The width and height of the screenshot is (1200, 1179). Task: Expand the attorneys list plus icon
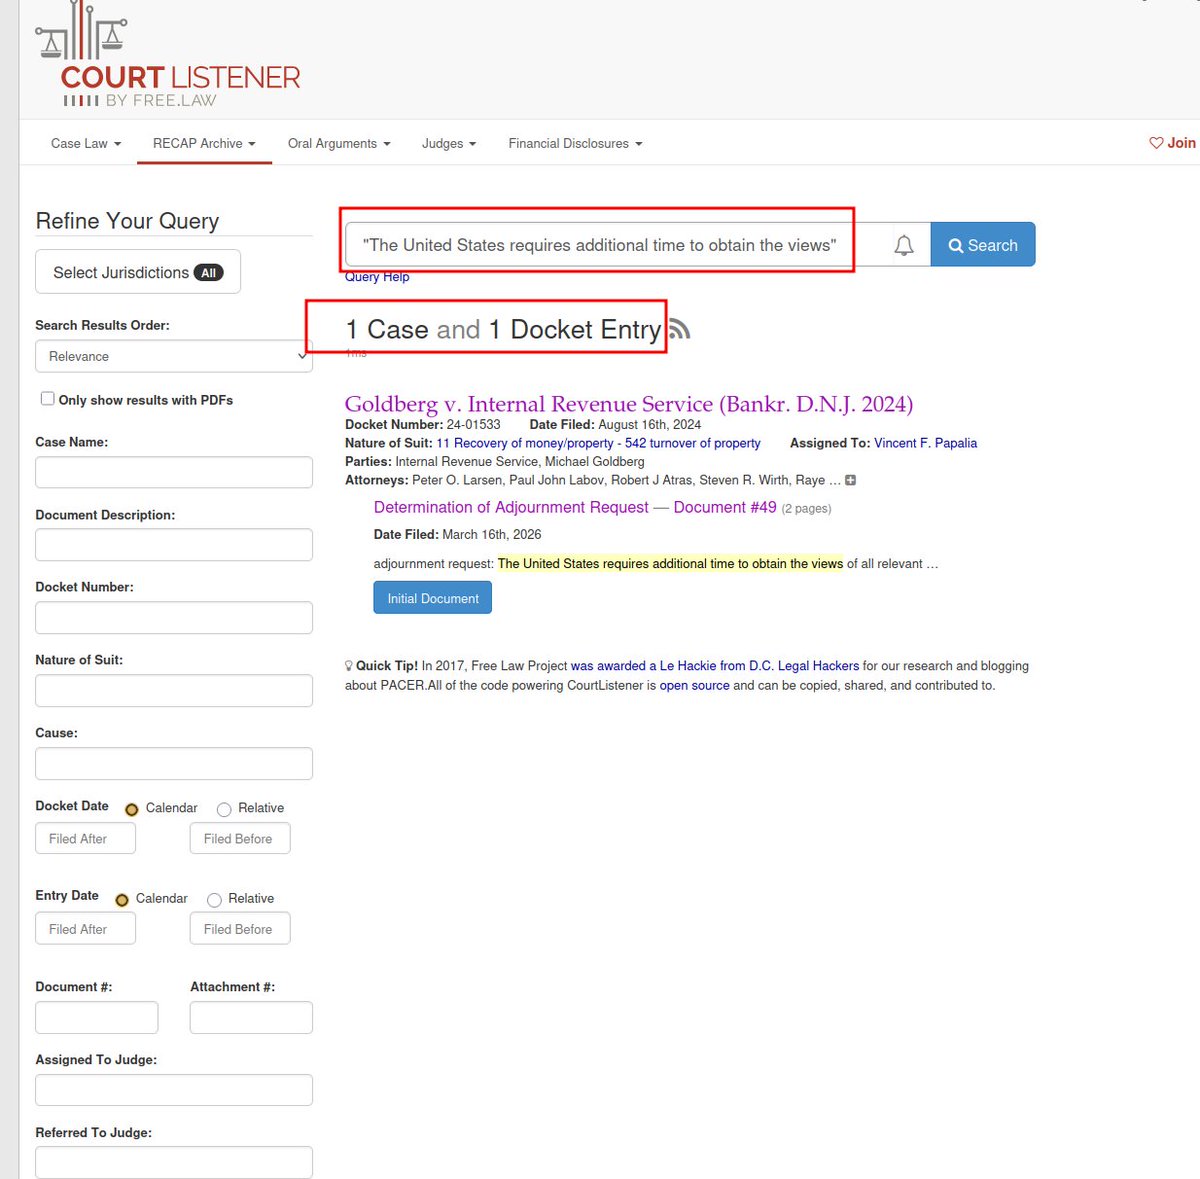point(850,480)
